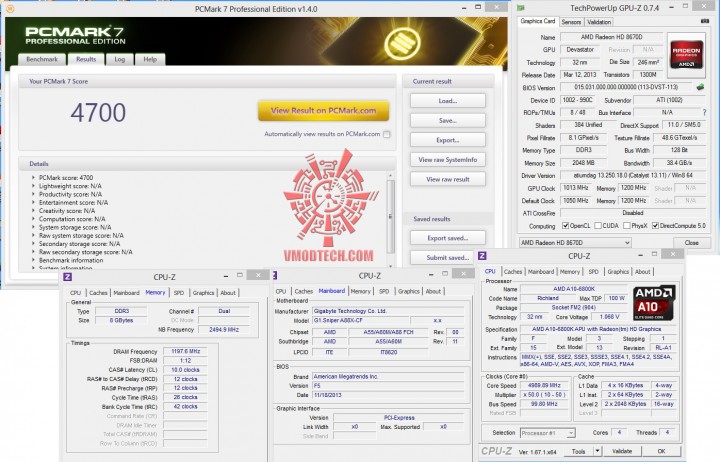Click the motherboard model G1.Sniper A88X-CF
This screenshot has height=462, width=720.
tap(360, 320)
